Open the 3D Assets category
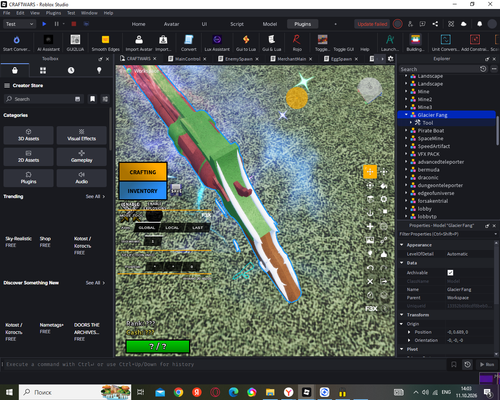 pyautogui.click(x=28, y=135)
